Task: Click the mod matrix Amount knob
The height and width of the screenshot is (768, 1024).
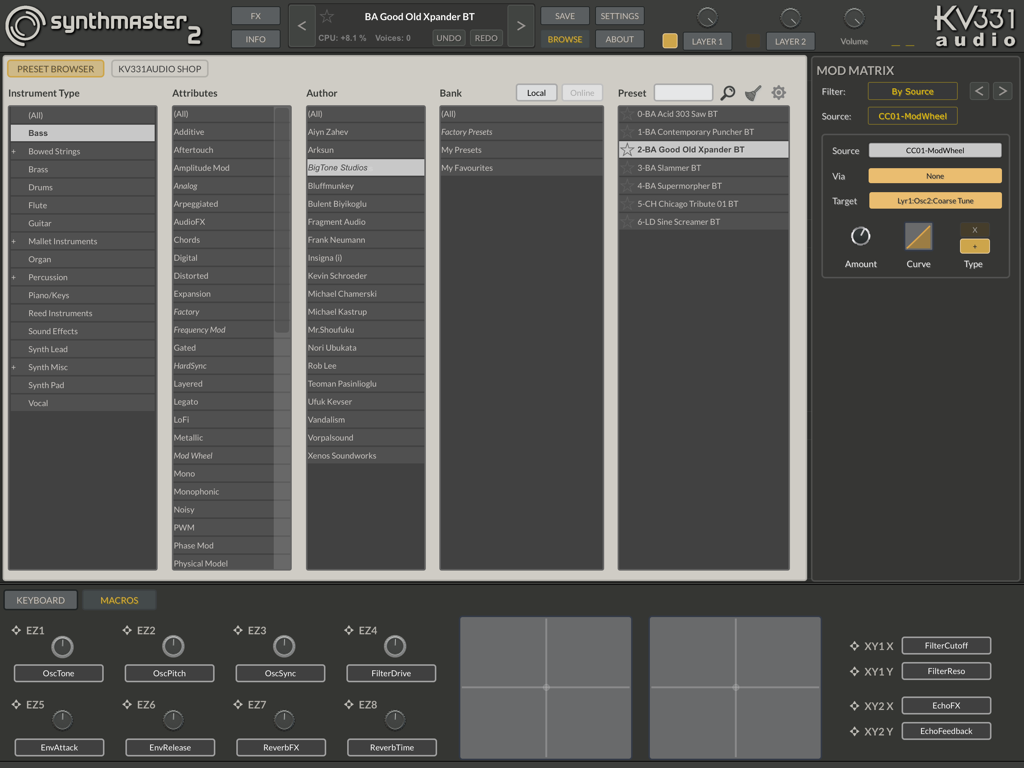Action: click(860, 237)
